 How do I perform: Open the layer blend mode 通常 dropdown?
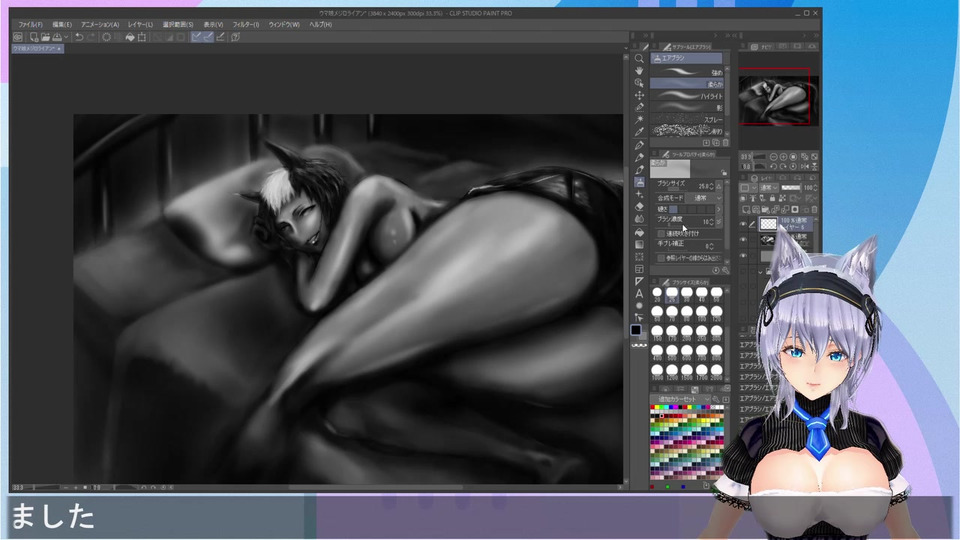(x=769, y=187)
